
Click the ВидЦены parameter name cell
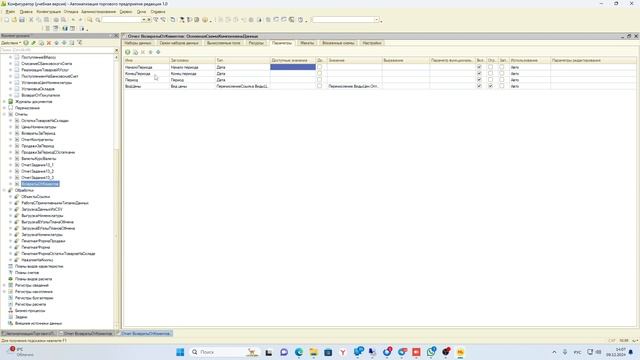pos(147,86)
